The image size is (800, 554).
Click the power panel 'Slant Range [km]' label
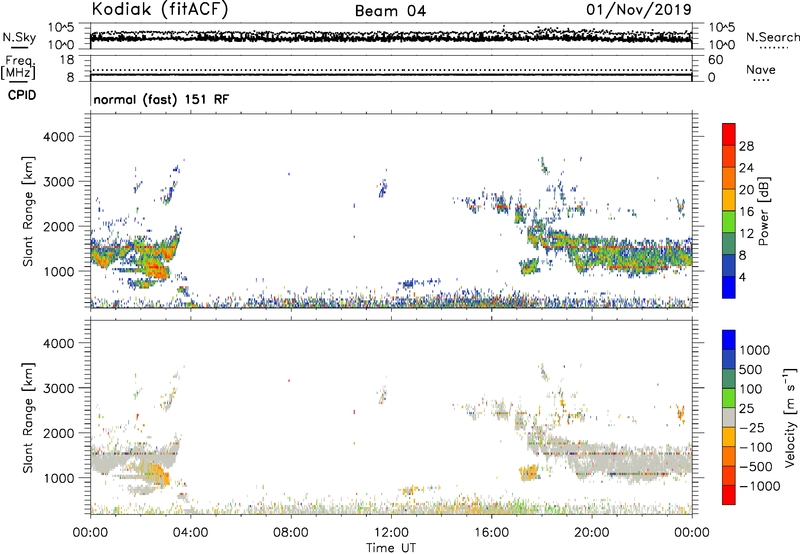(28, 211)
